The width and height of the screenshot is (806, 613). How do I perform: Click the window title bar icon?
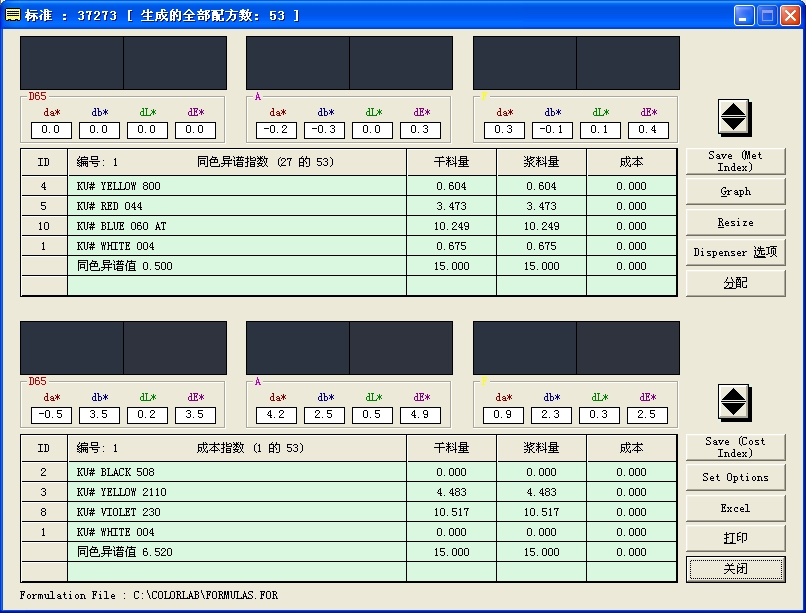12,15
